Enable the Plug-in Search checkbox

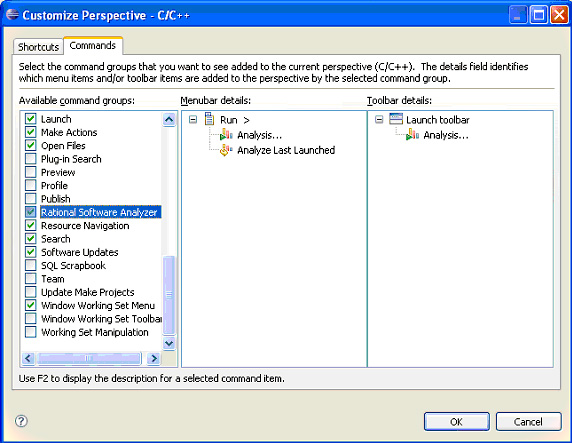click(31, 159)
